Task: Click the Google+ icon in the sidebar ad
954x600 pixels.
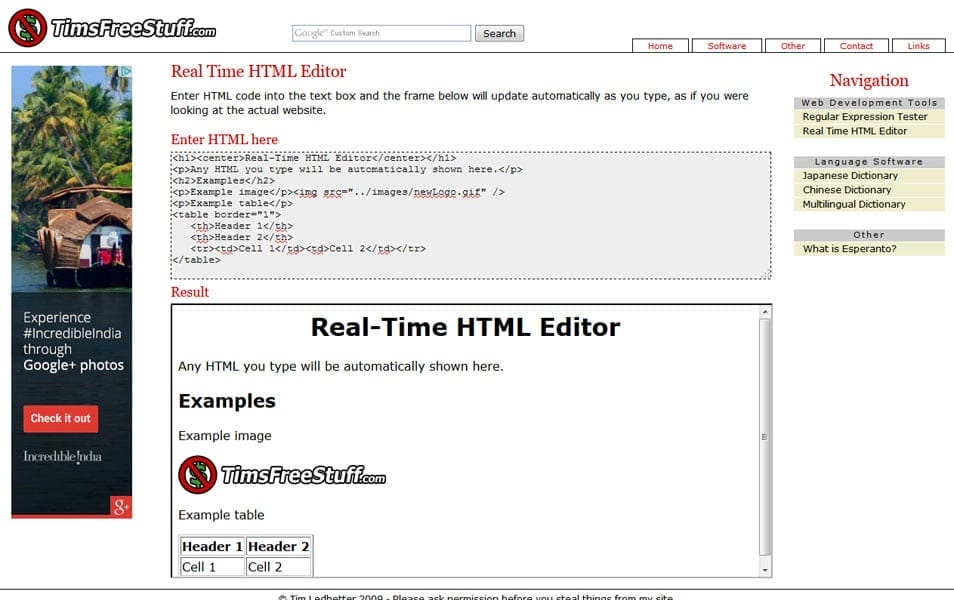Action: coord(122,509)
